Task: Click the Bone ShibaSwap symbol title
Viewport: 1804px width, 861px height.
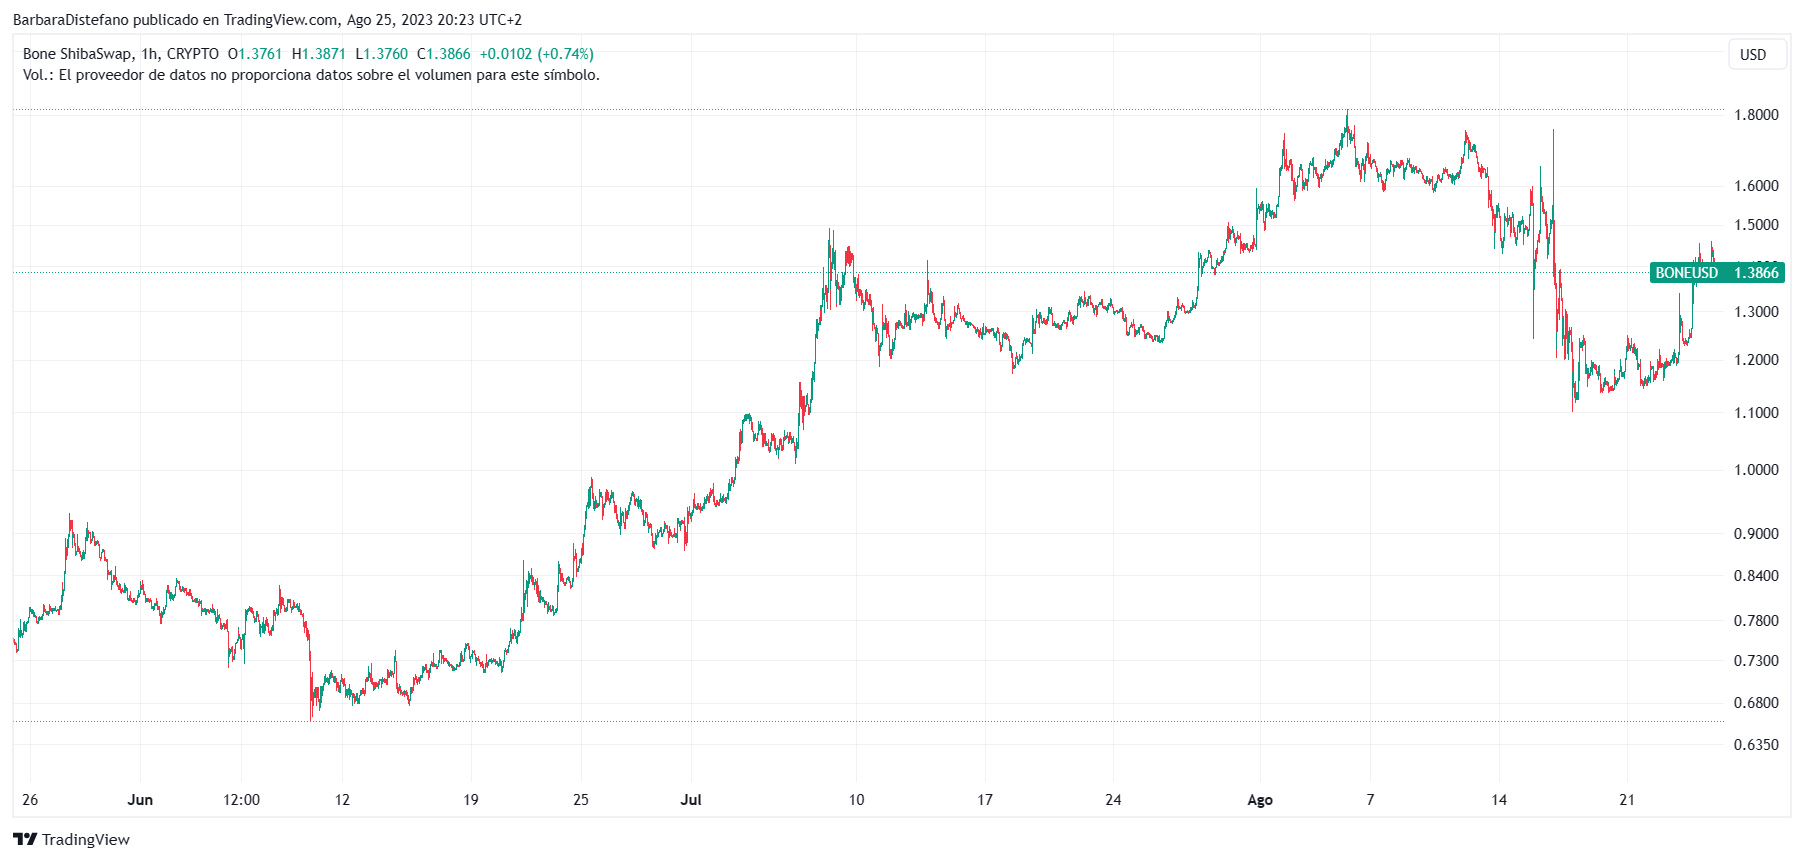Action: pyautogui.click(x=78, y=54)
